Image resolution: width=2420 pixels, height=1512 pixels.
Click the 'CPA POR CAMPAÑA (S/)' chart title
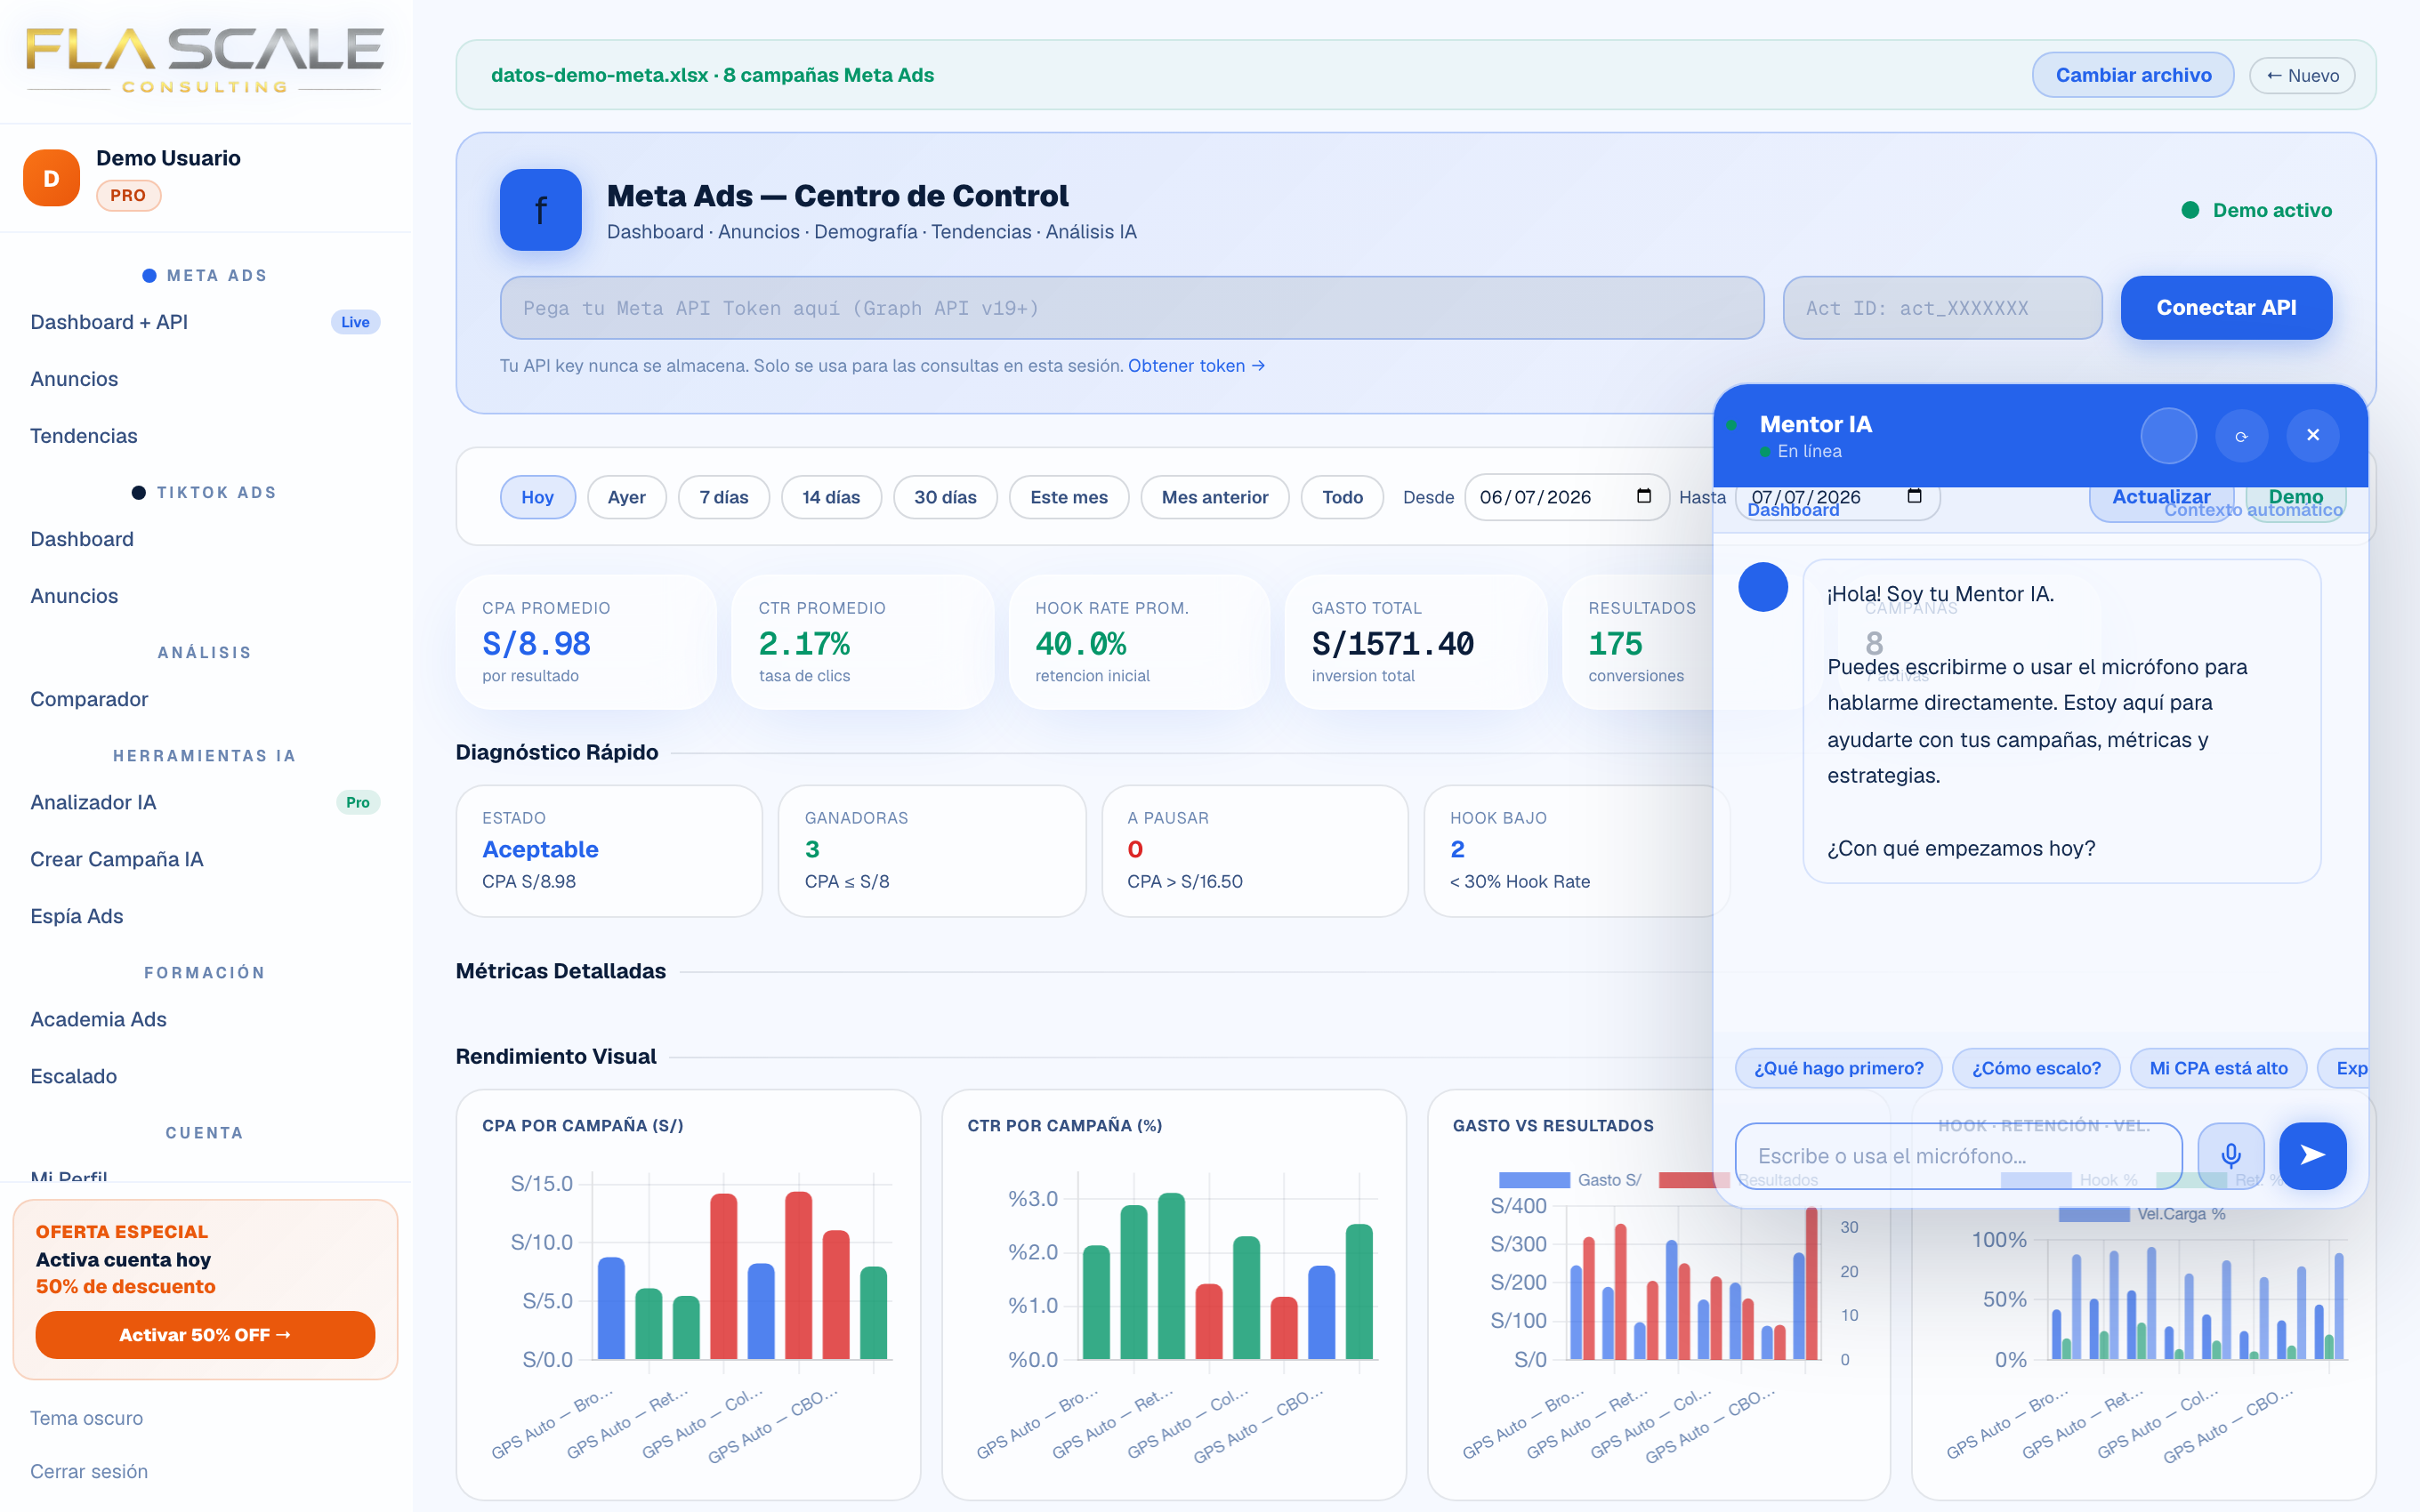point(582,1126)
